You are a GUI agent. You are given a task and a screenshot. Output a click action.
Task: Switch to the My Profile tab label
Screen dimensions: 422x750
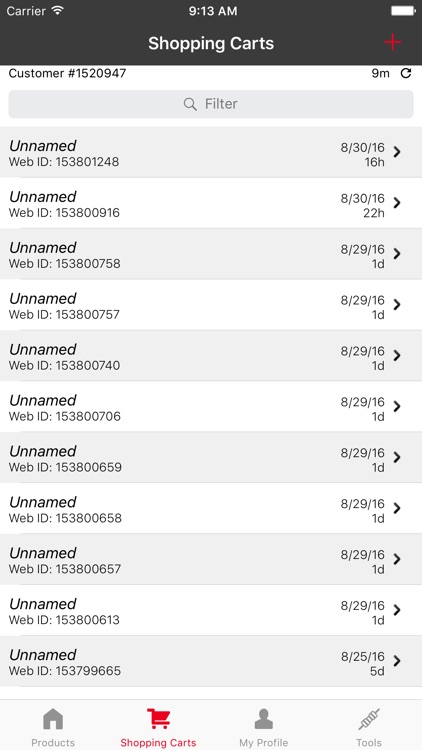[x=264, y=743]
